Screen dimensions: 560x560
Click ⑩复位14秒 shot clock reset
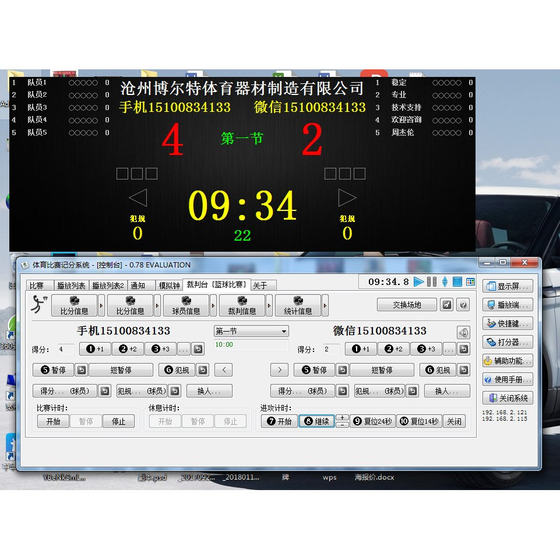coord(419,421)
